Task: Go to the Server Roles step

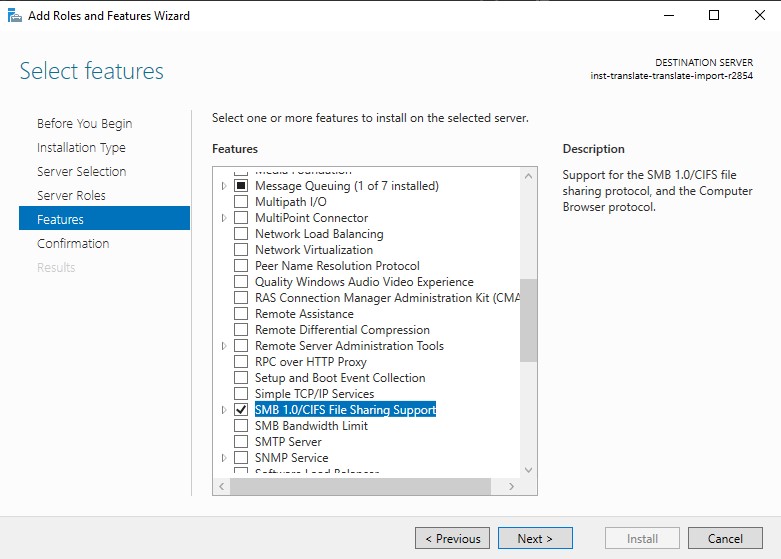Action: click(x=71, y=195)
